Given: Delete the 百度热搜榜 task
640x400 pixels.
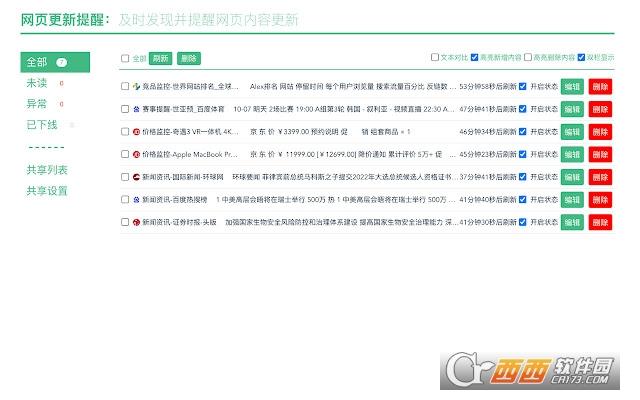Looking at the screenshot, I should coord(600,200).
